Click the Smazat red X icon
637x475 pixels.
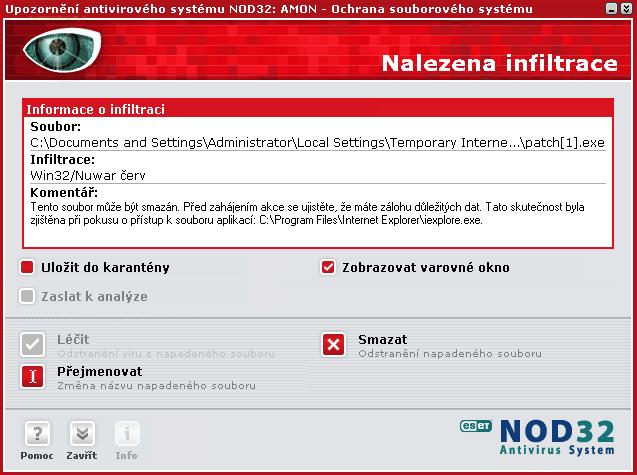[x=334, y=345]
